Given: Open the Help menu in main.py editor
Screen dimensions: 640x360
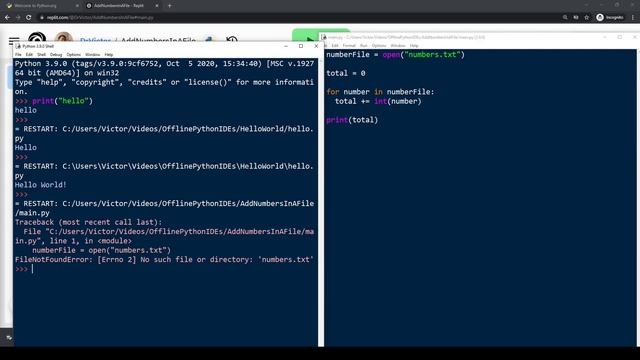Looking at the screenshot, I should [414, 46].
